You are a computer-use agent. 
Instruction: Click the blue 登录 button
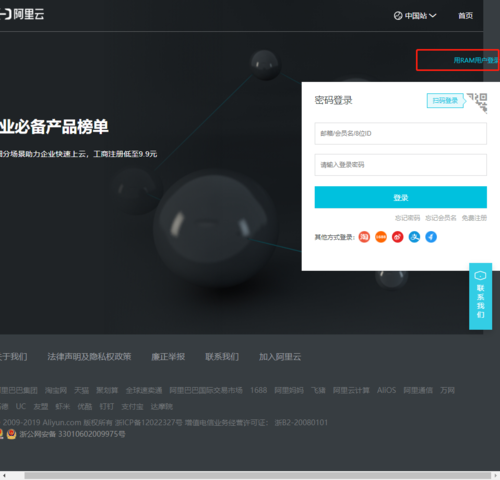(400, 197)
